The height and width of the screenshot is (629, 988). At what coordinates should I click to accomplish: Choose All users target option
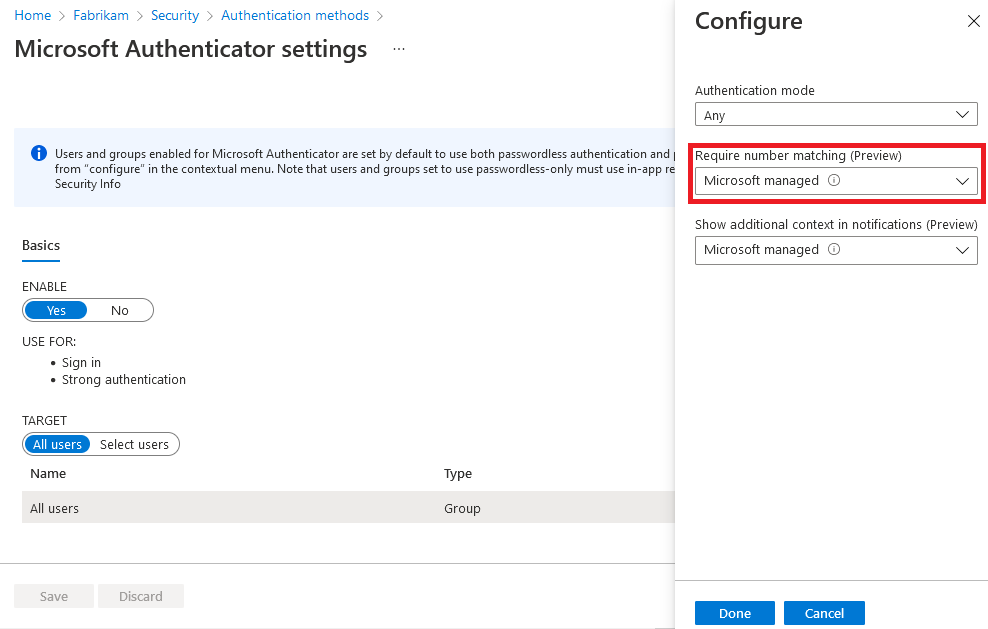click(x=57, y=444)
